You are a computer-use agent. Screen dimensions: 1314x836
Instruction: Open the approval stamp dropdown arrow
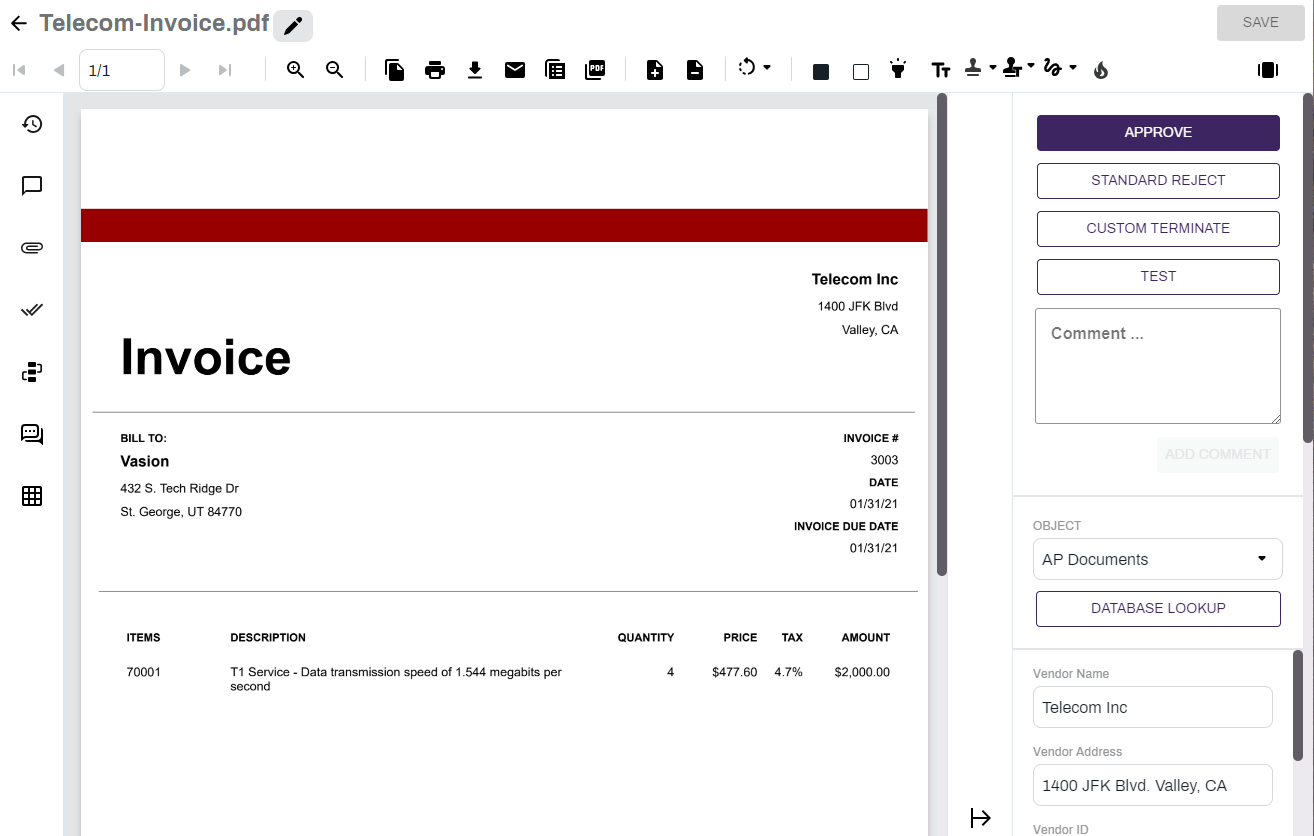[x=1030, y=67]
